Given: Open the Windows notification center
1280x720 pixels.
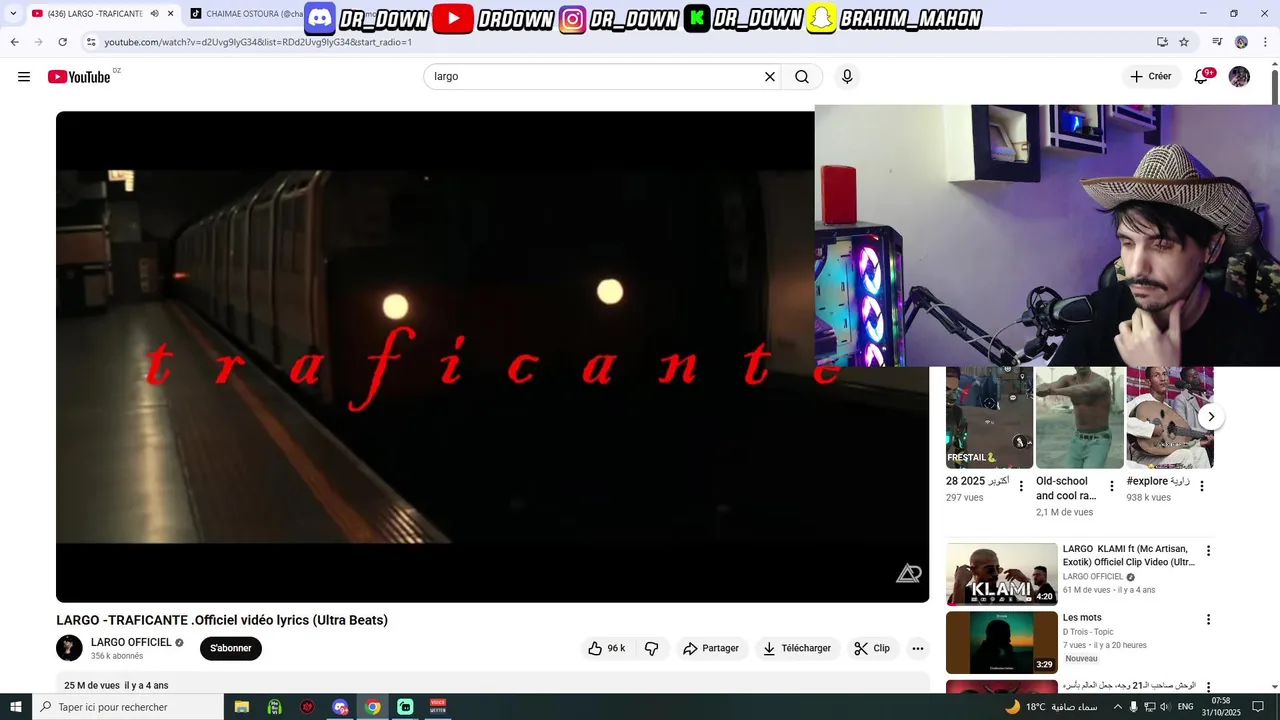Looking at the screenshot, I should 1259,707.
